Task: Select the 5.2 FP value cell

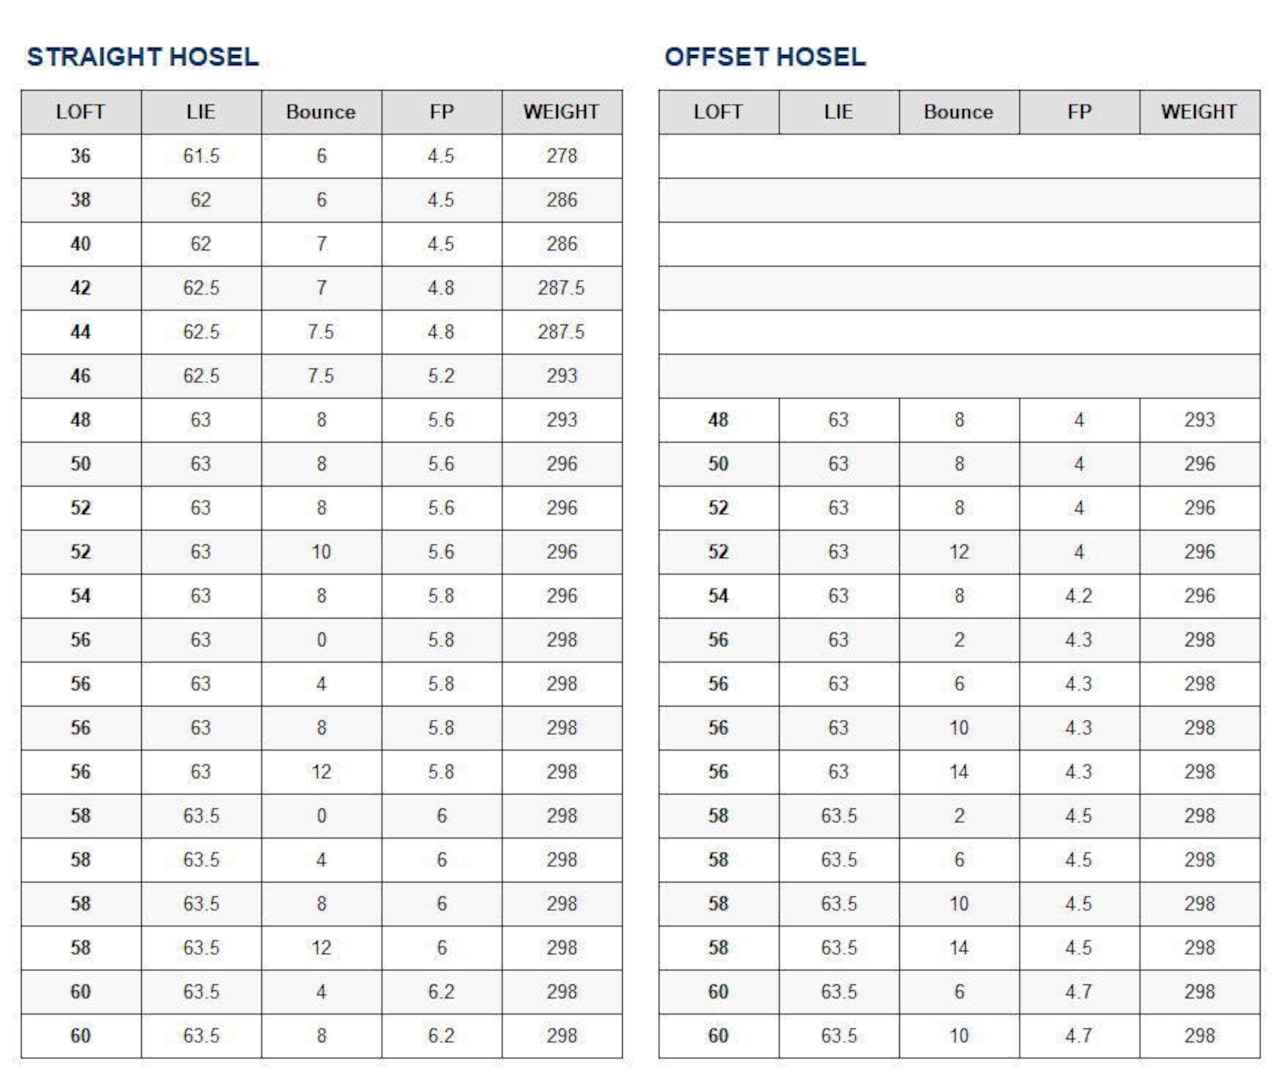Action: tap(441, 376)
